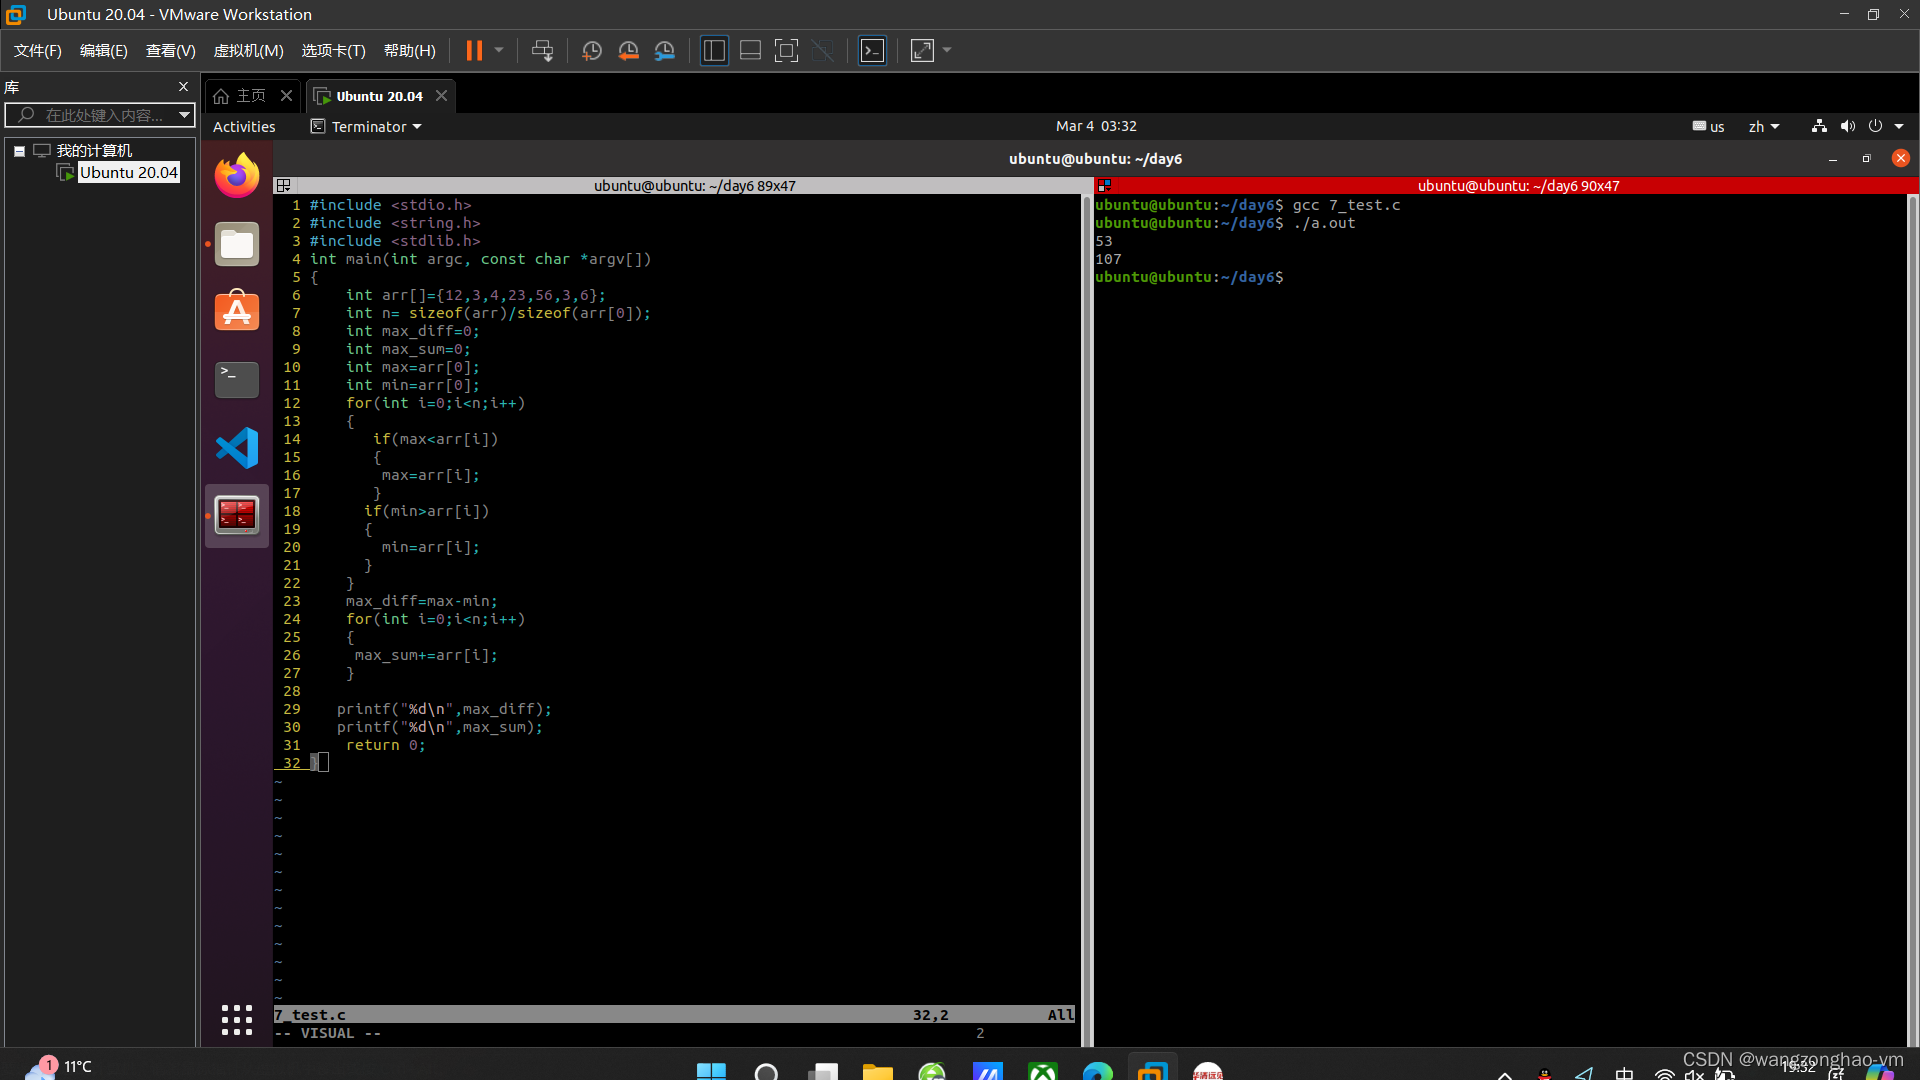The width and height of the screenshot is (1920, 1080).
Task: Click the library search input field
Action: pos(100,115)
